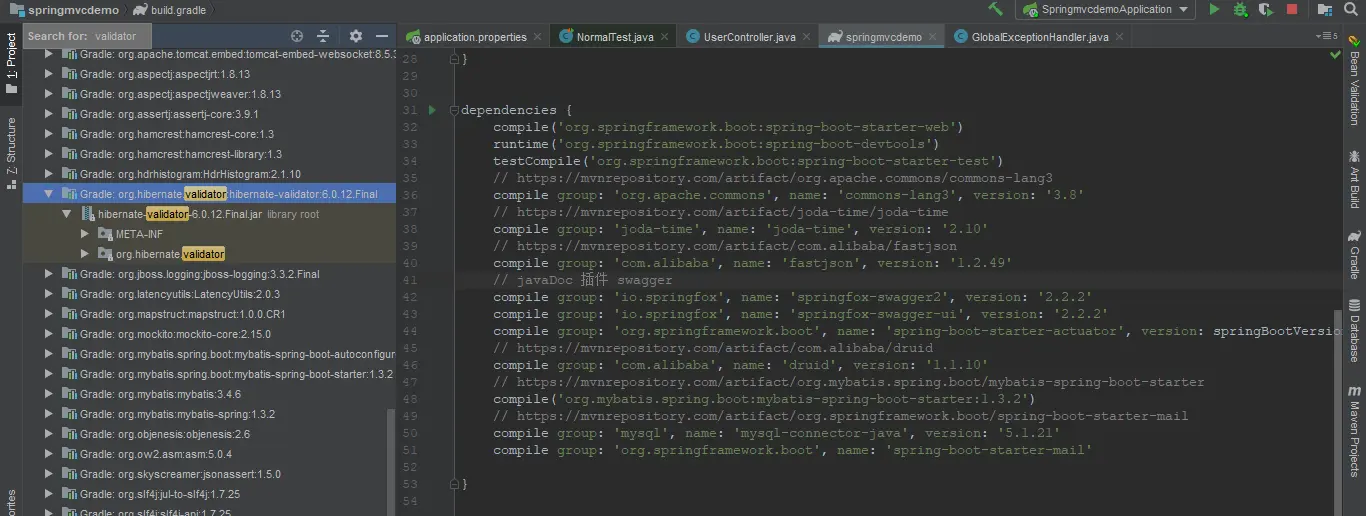1366x516 pixels.
Task: Click the scroll-from-source target icon in Project panel
Action: [297, 36]
